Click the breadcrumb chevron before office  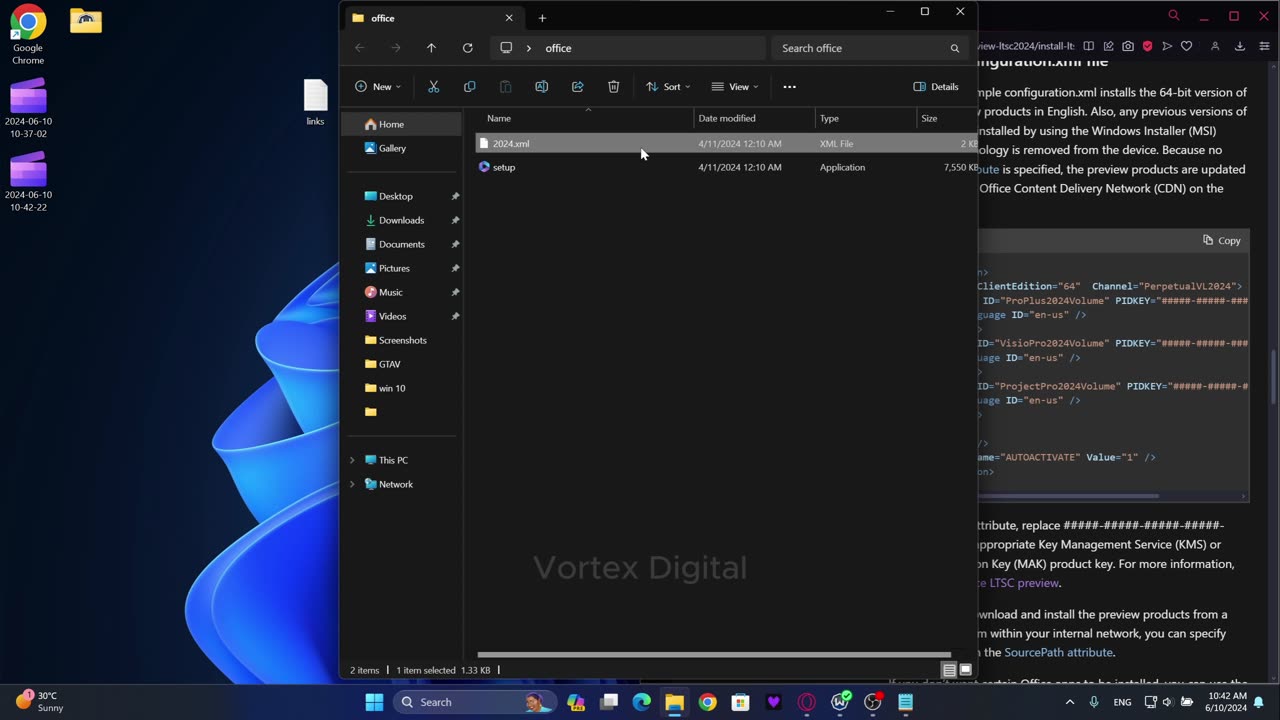pyautogui.click(x=529, y=48)
